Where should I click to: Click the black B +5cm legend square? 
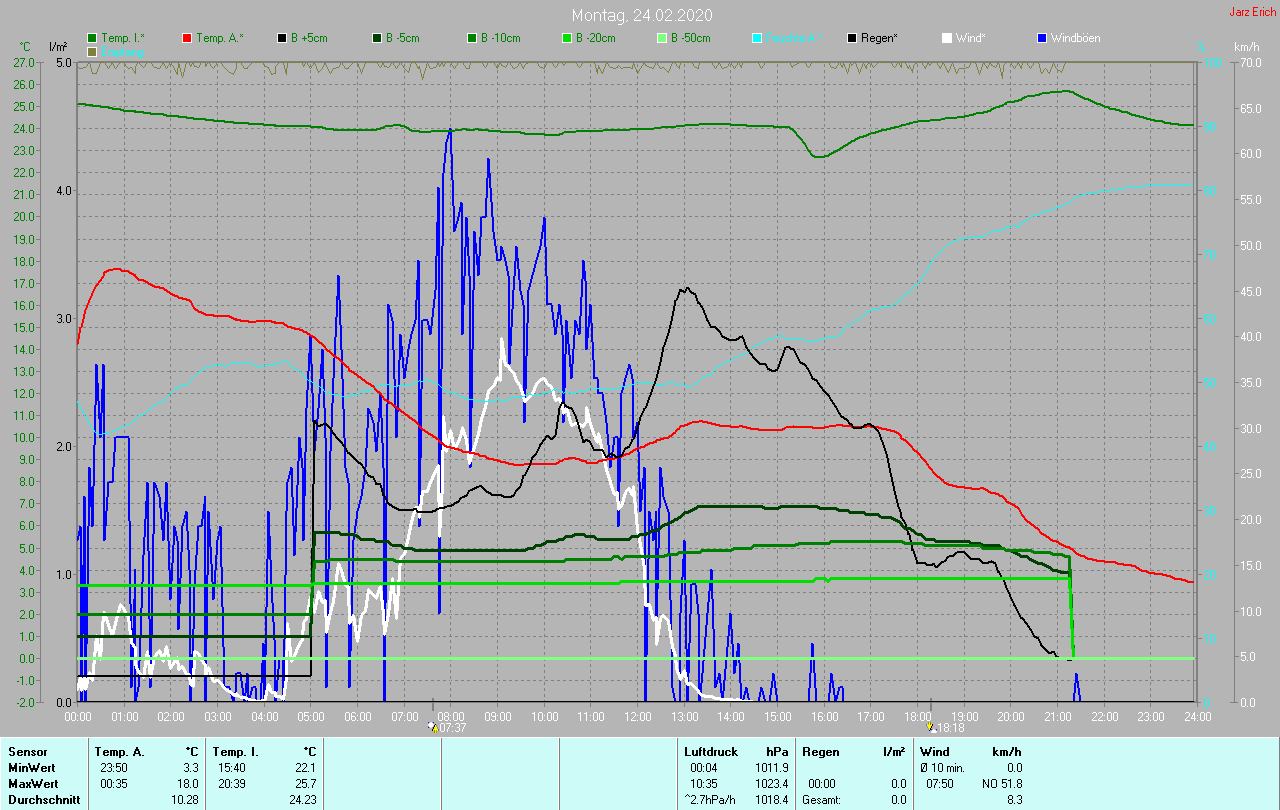(x=282, y=38)
